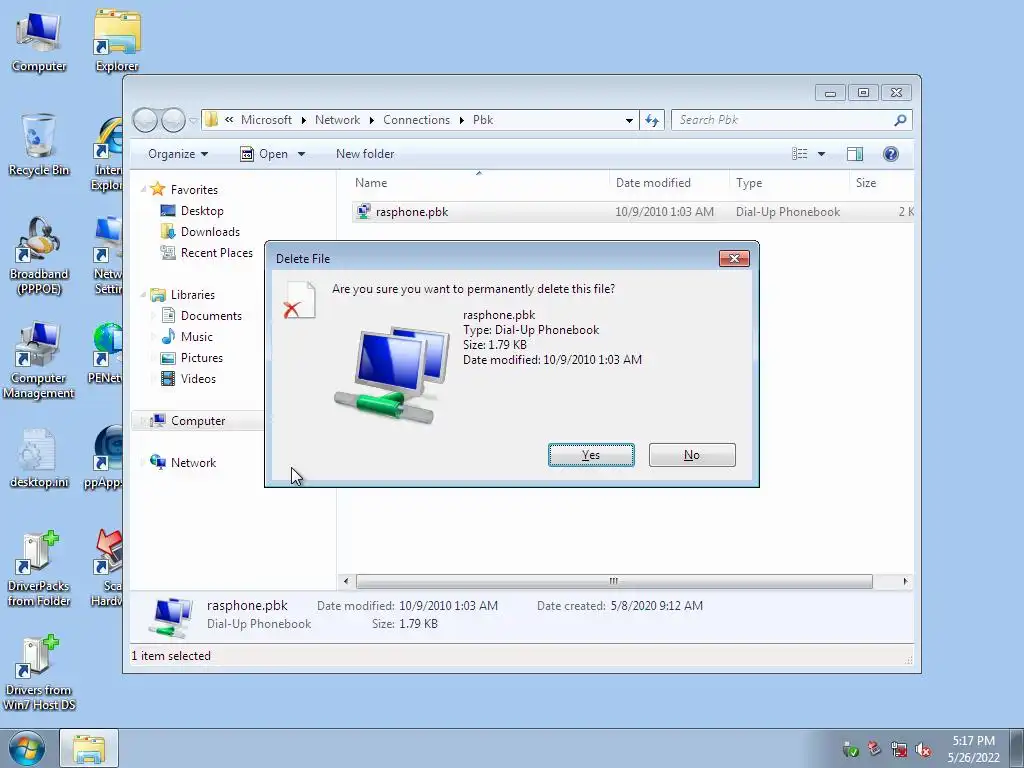Select DriverPacks from Folder shortcut
Image resolution: width=1024 pixels, height=768 pixels.
(x=39, y=569)
